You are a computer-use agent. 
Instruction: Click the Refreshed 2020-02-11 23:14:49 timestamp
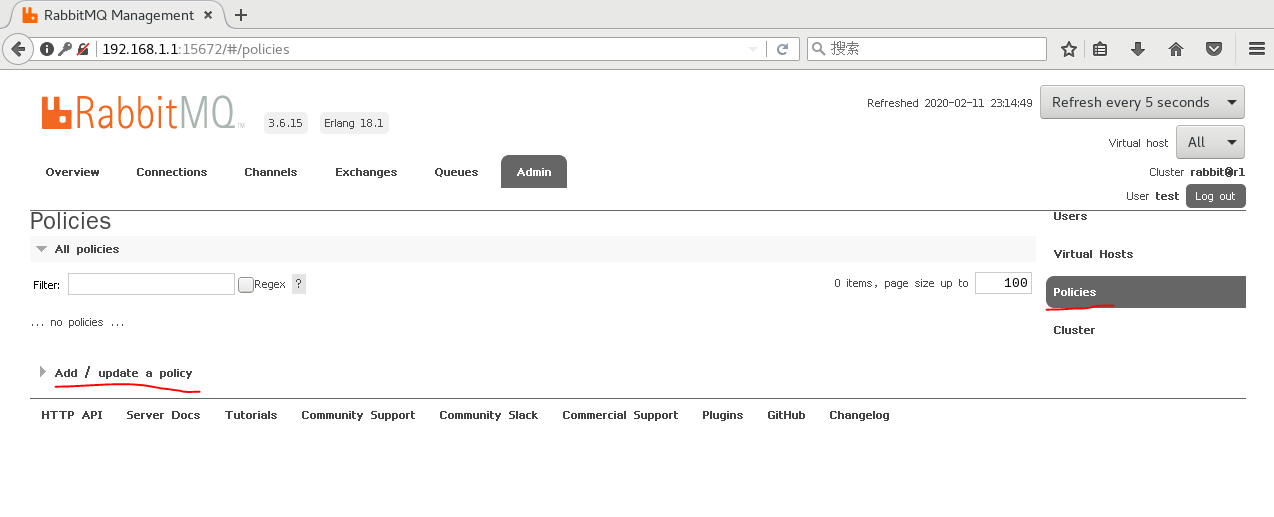(x=950, y=103)
